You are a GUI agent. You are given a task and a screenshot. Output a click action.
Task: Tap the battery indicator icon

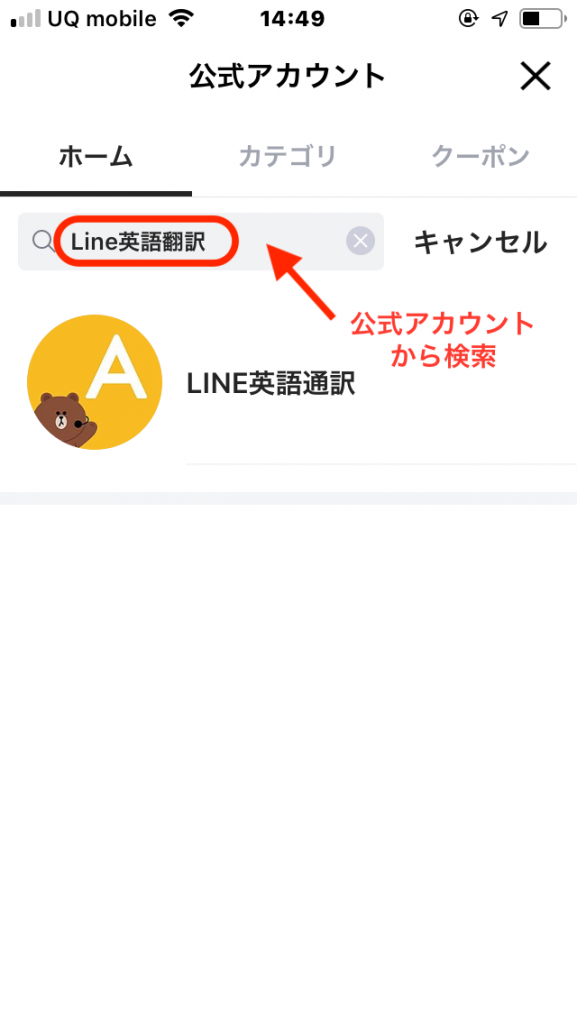(x=543, y=18)
